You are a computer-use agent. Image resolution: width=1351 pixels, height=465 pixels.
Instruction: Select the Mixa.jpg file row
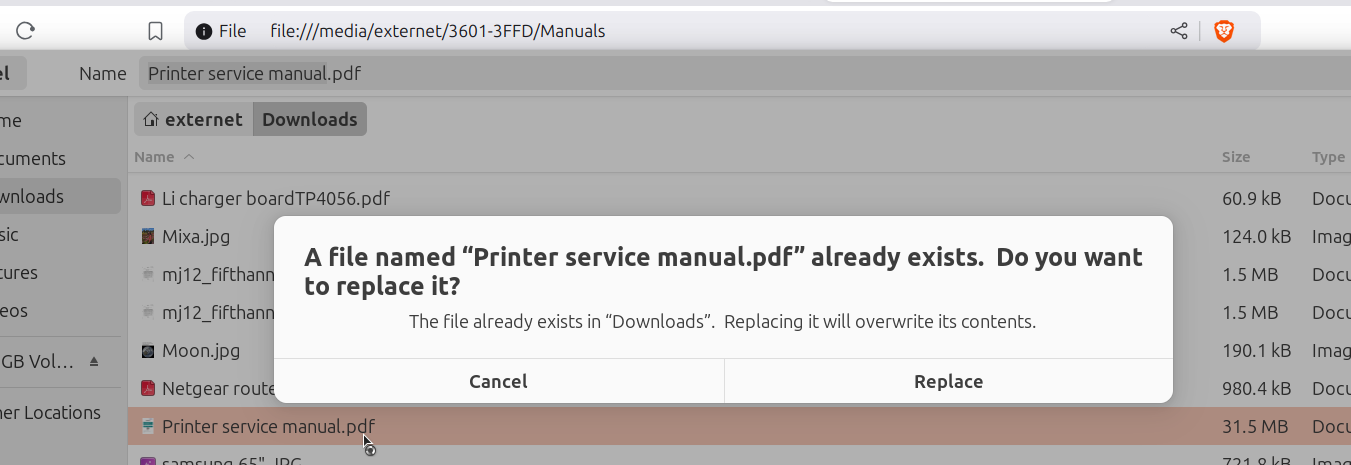[x=740, y=237]
